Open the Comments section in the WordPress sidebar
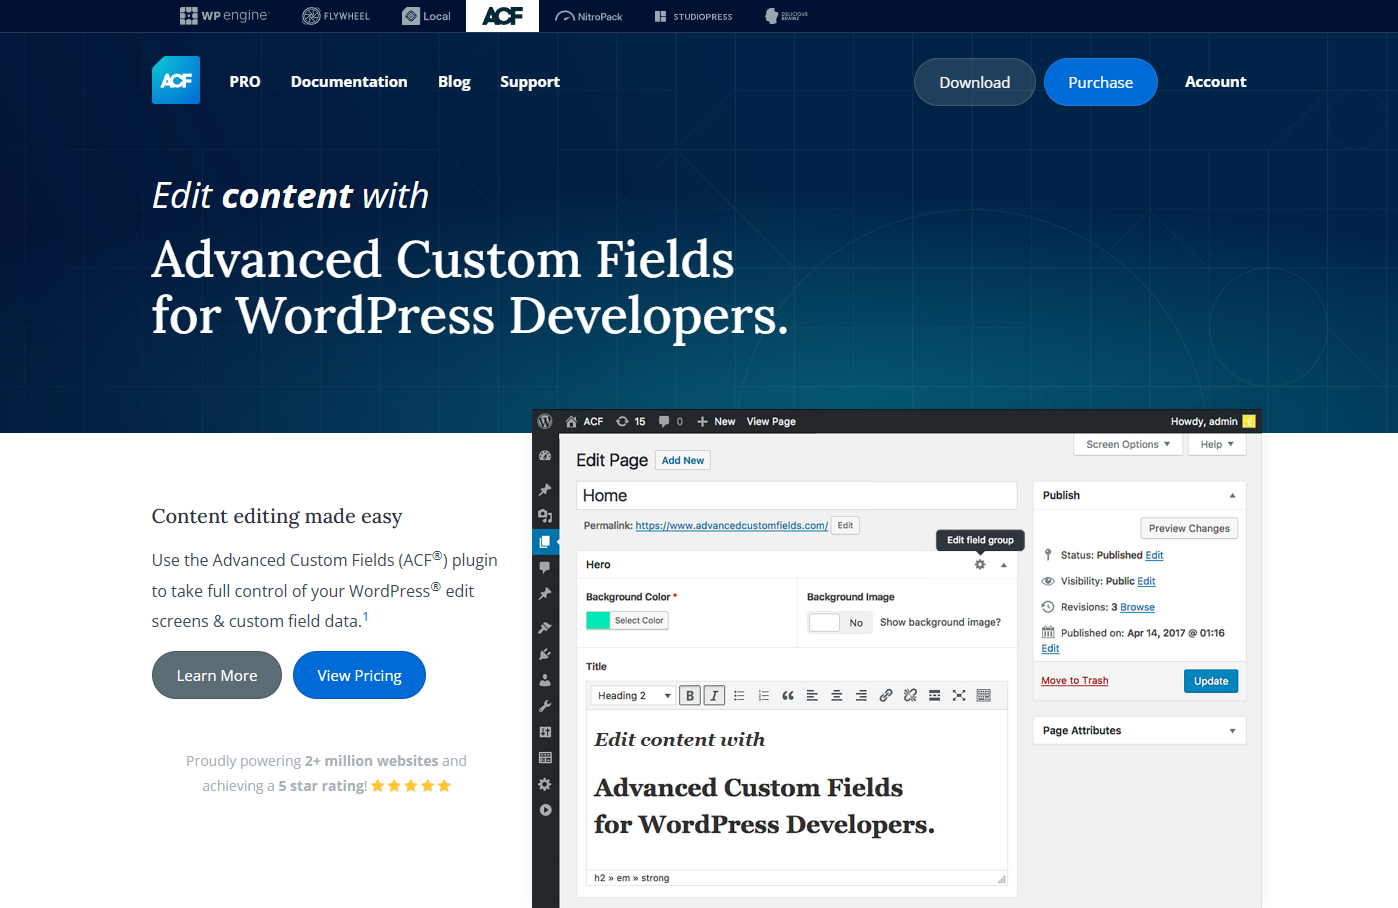 click(x=545, y=567)
